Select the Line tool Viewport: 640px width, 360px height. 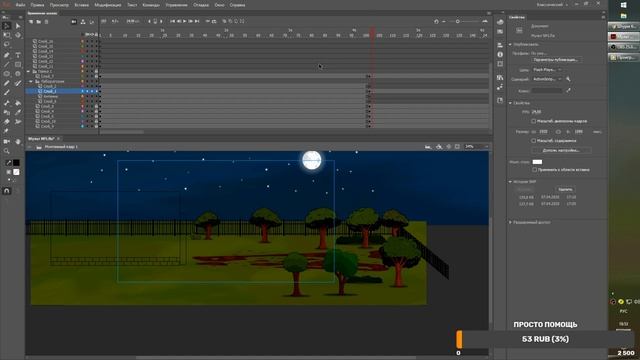click(x=7, y=64)
